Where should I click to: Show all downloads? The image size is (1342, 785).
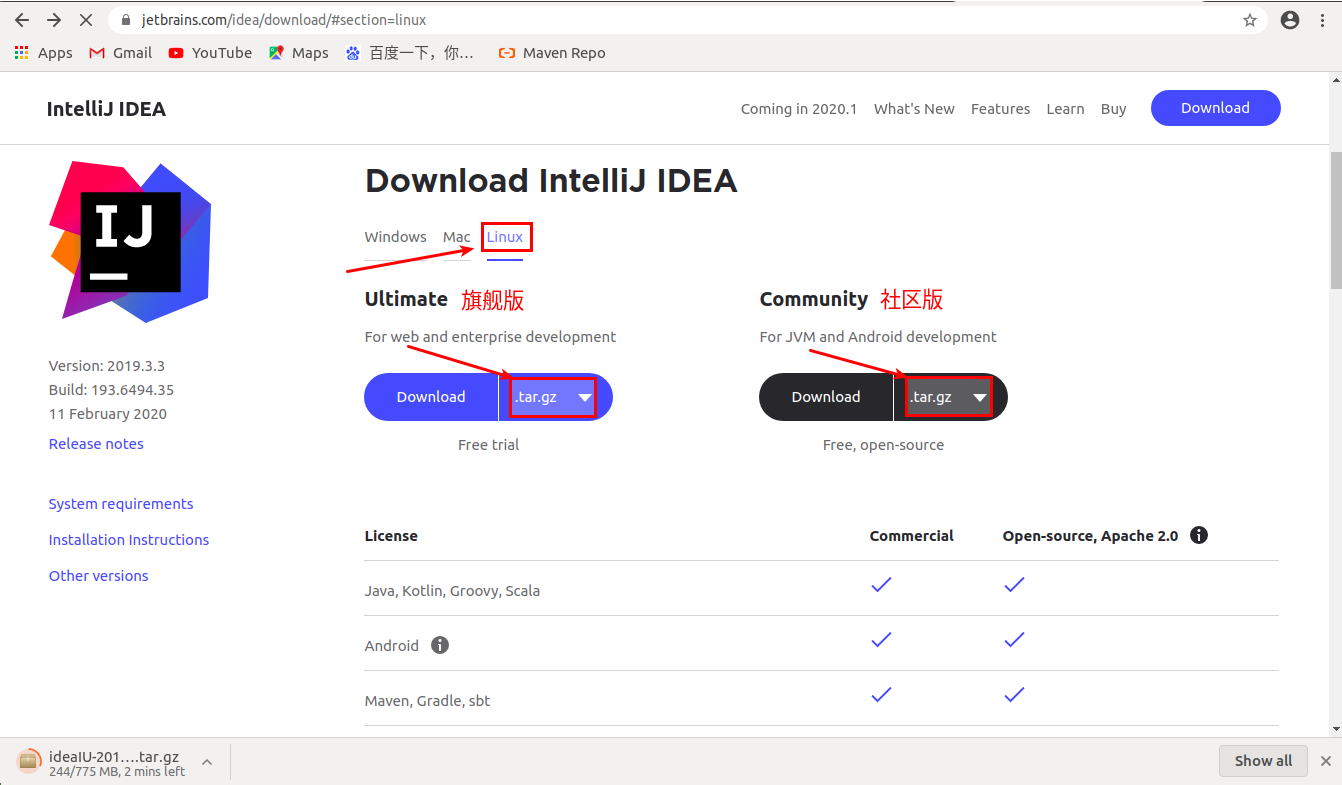(1263, 760)
